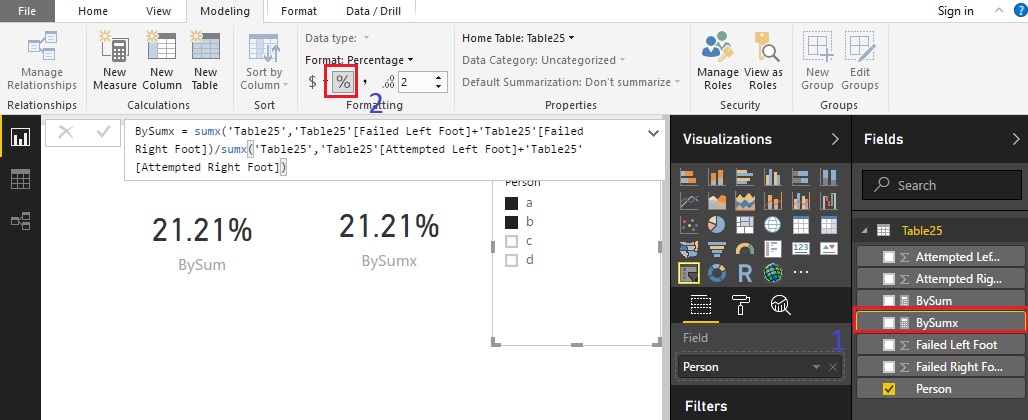Open the Person field well dropdown
This screenshot has width=1028, height=420.
(816, 367)
